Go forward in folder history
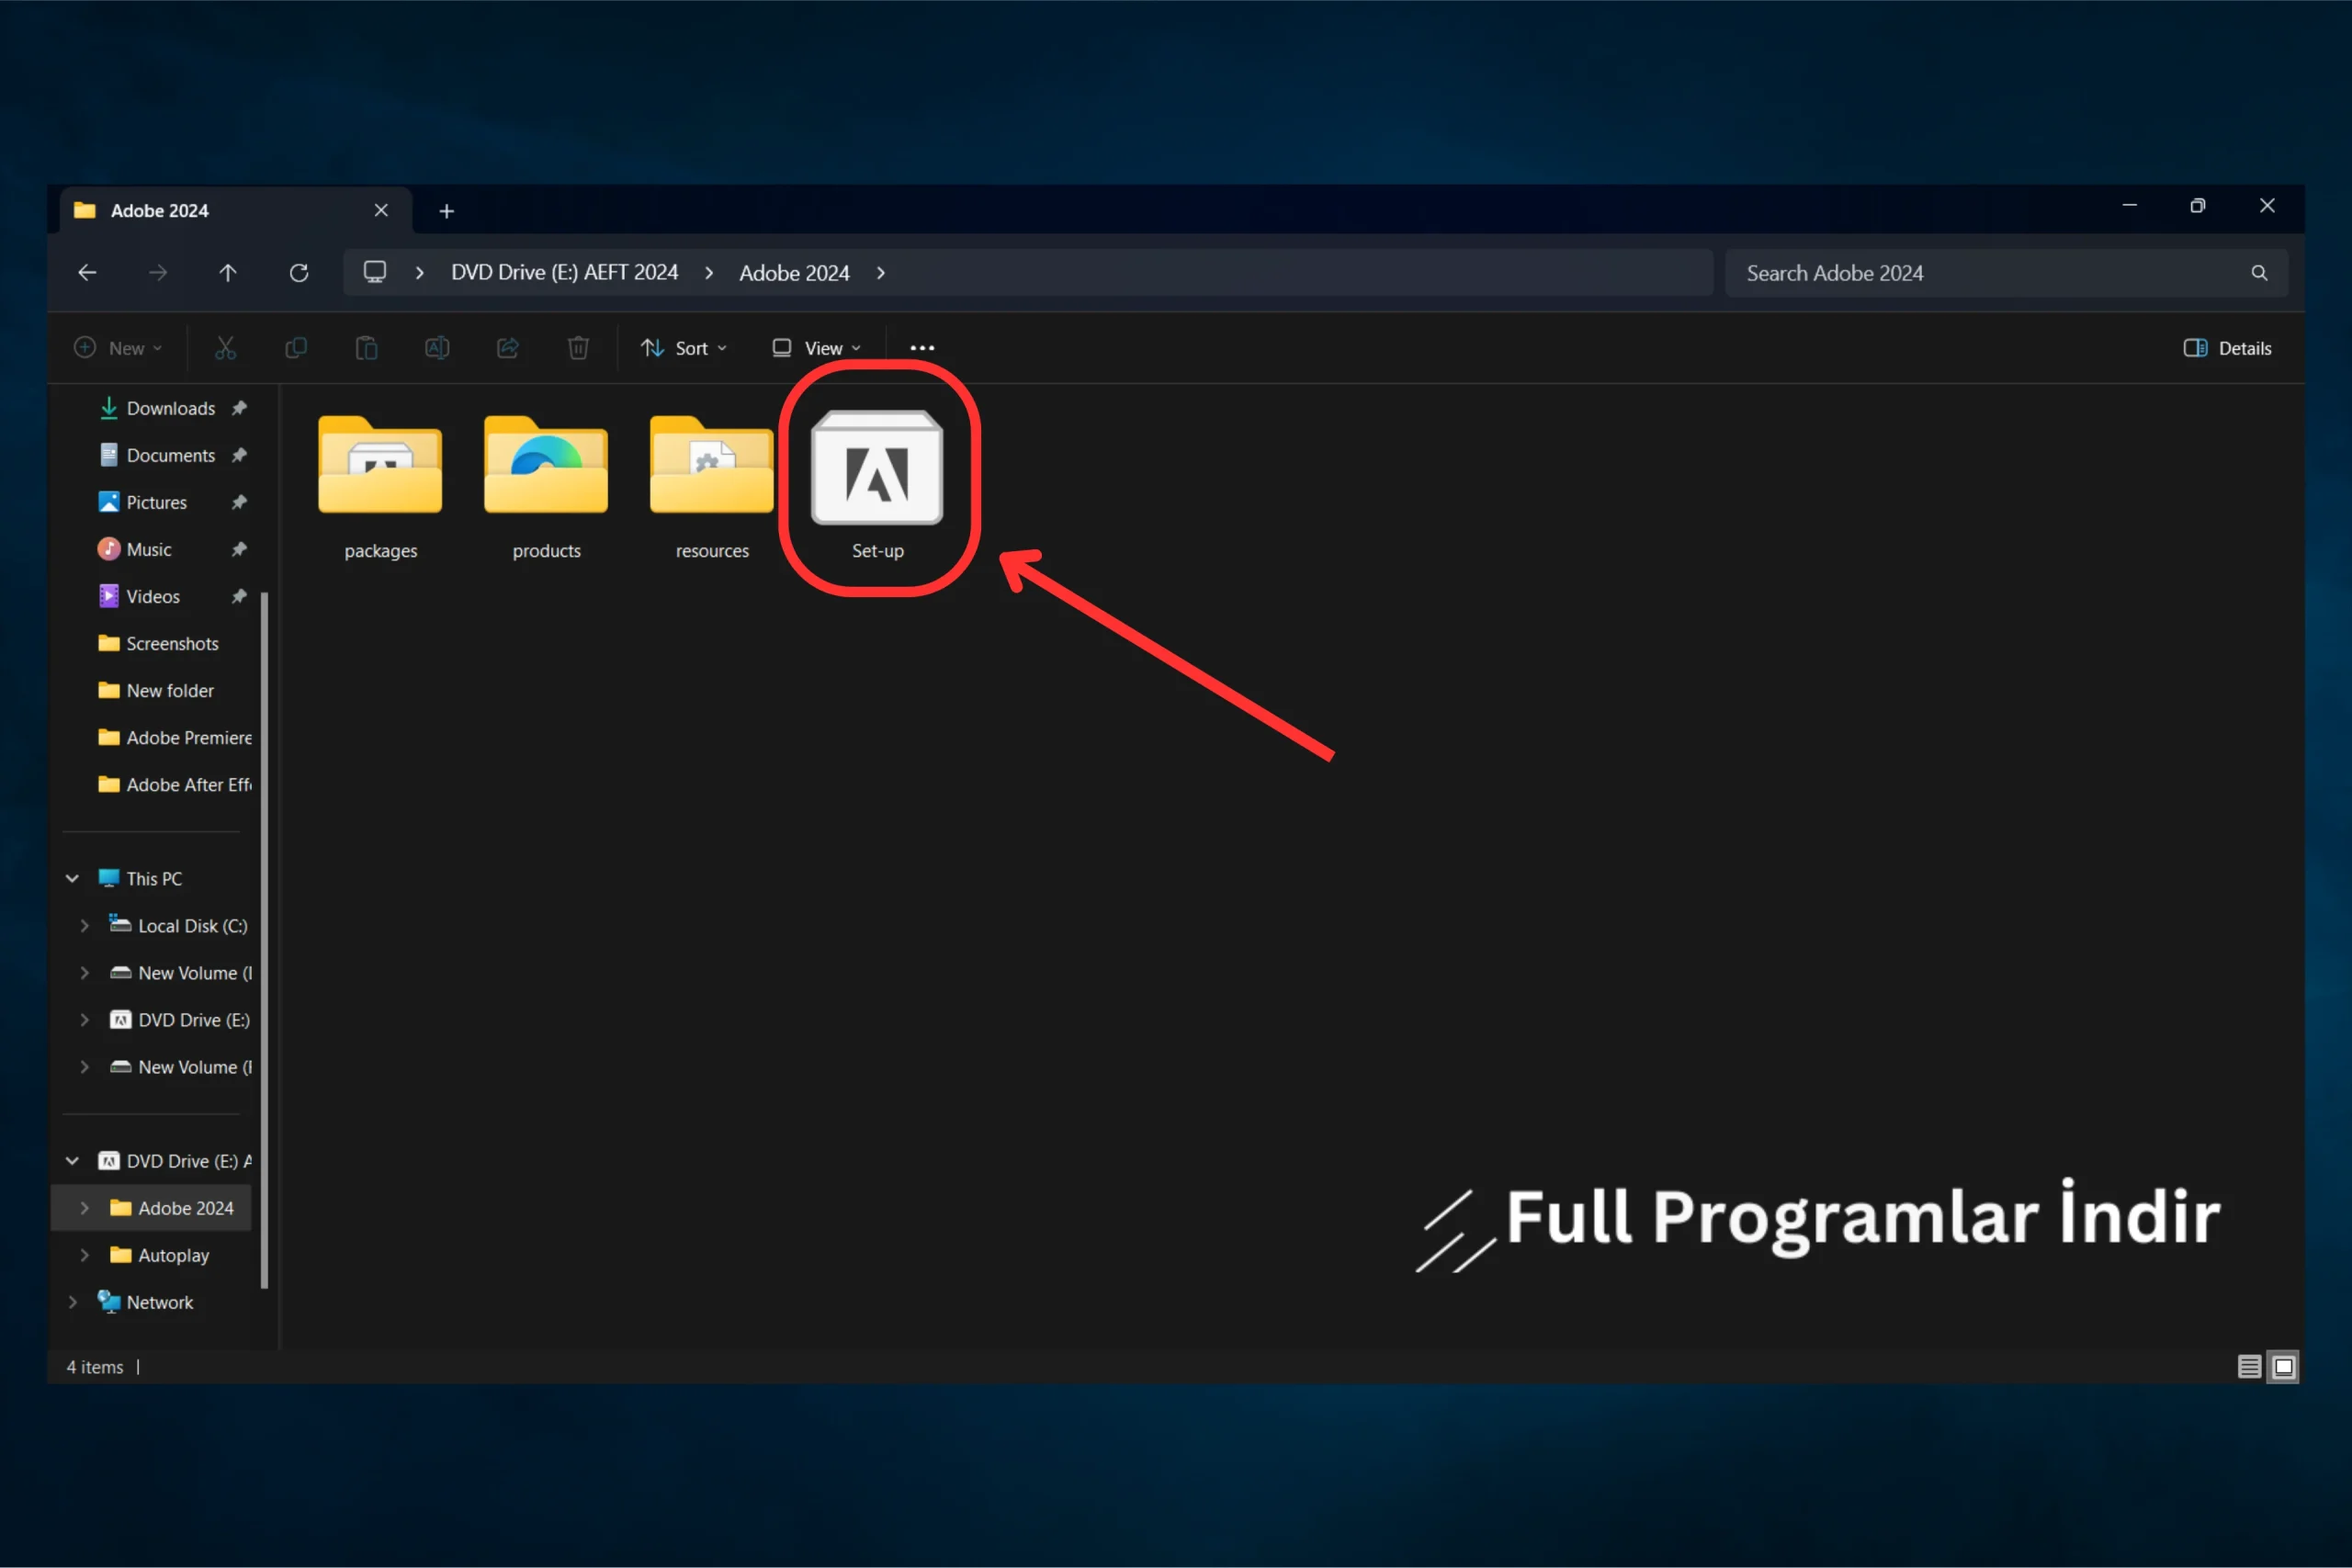 click(x=158, y=272)
